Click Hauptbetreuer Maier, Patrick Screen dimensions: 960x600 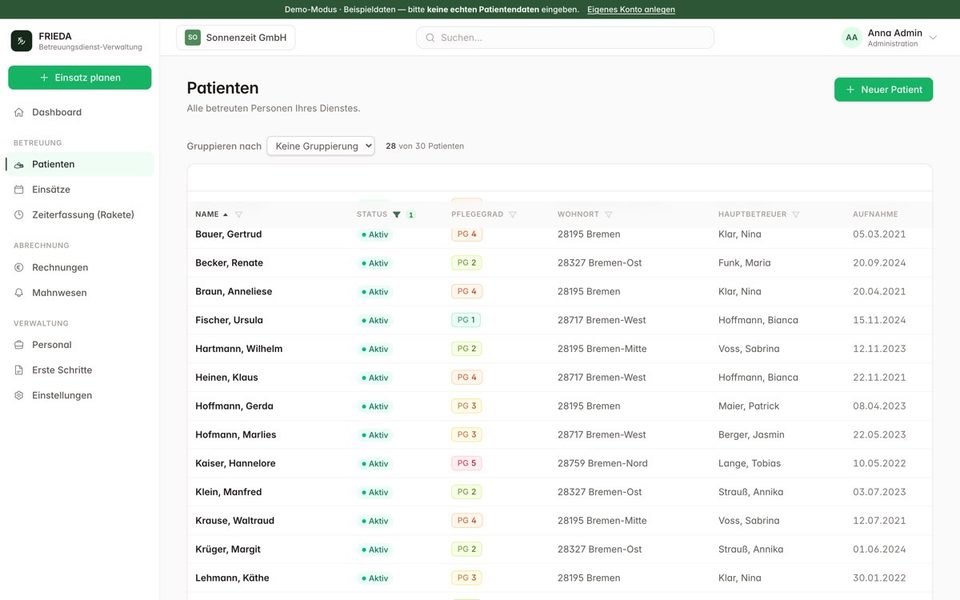(x=749, y=406)
